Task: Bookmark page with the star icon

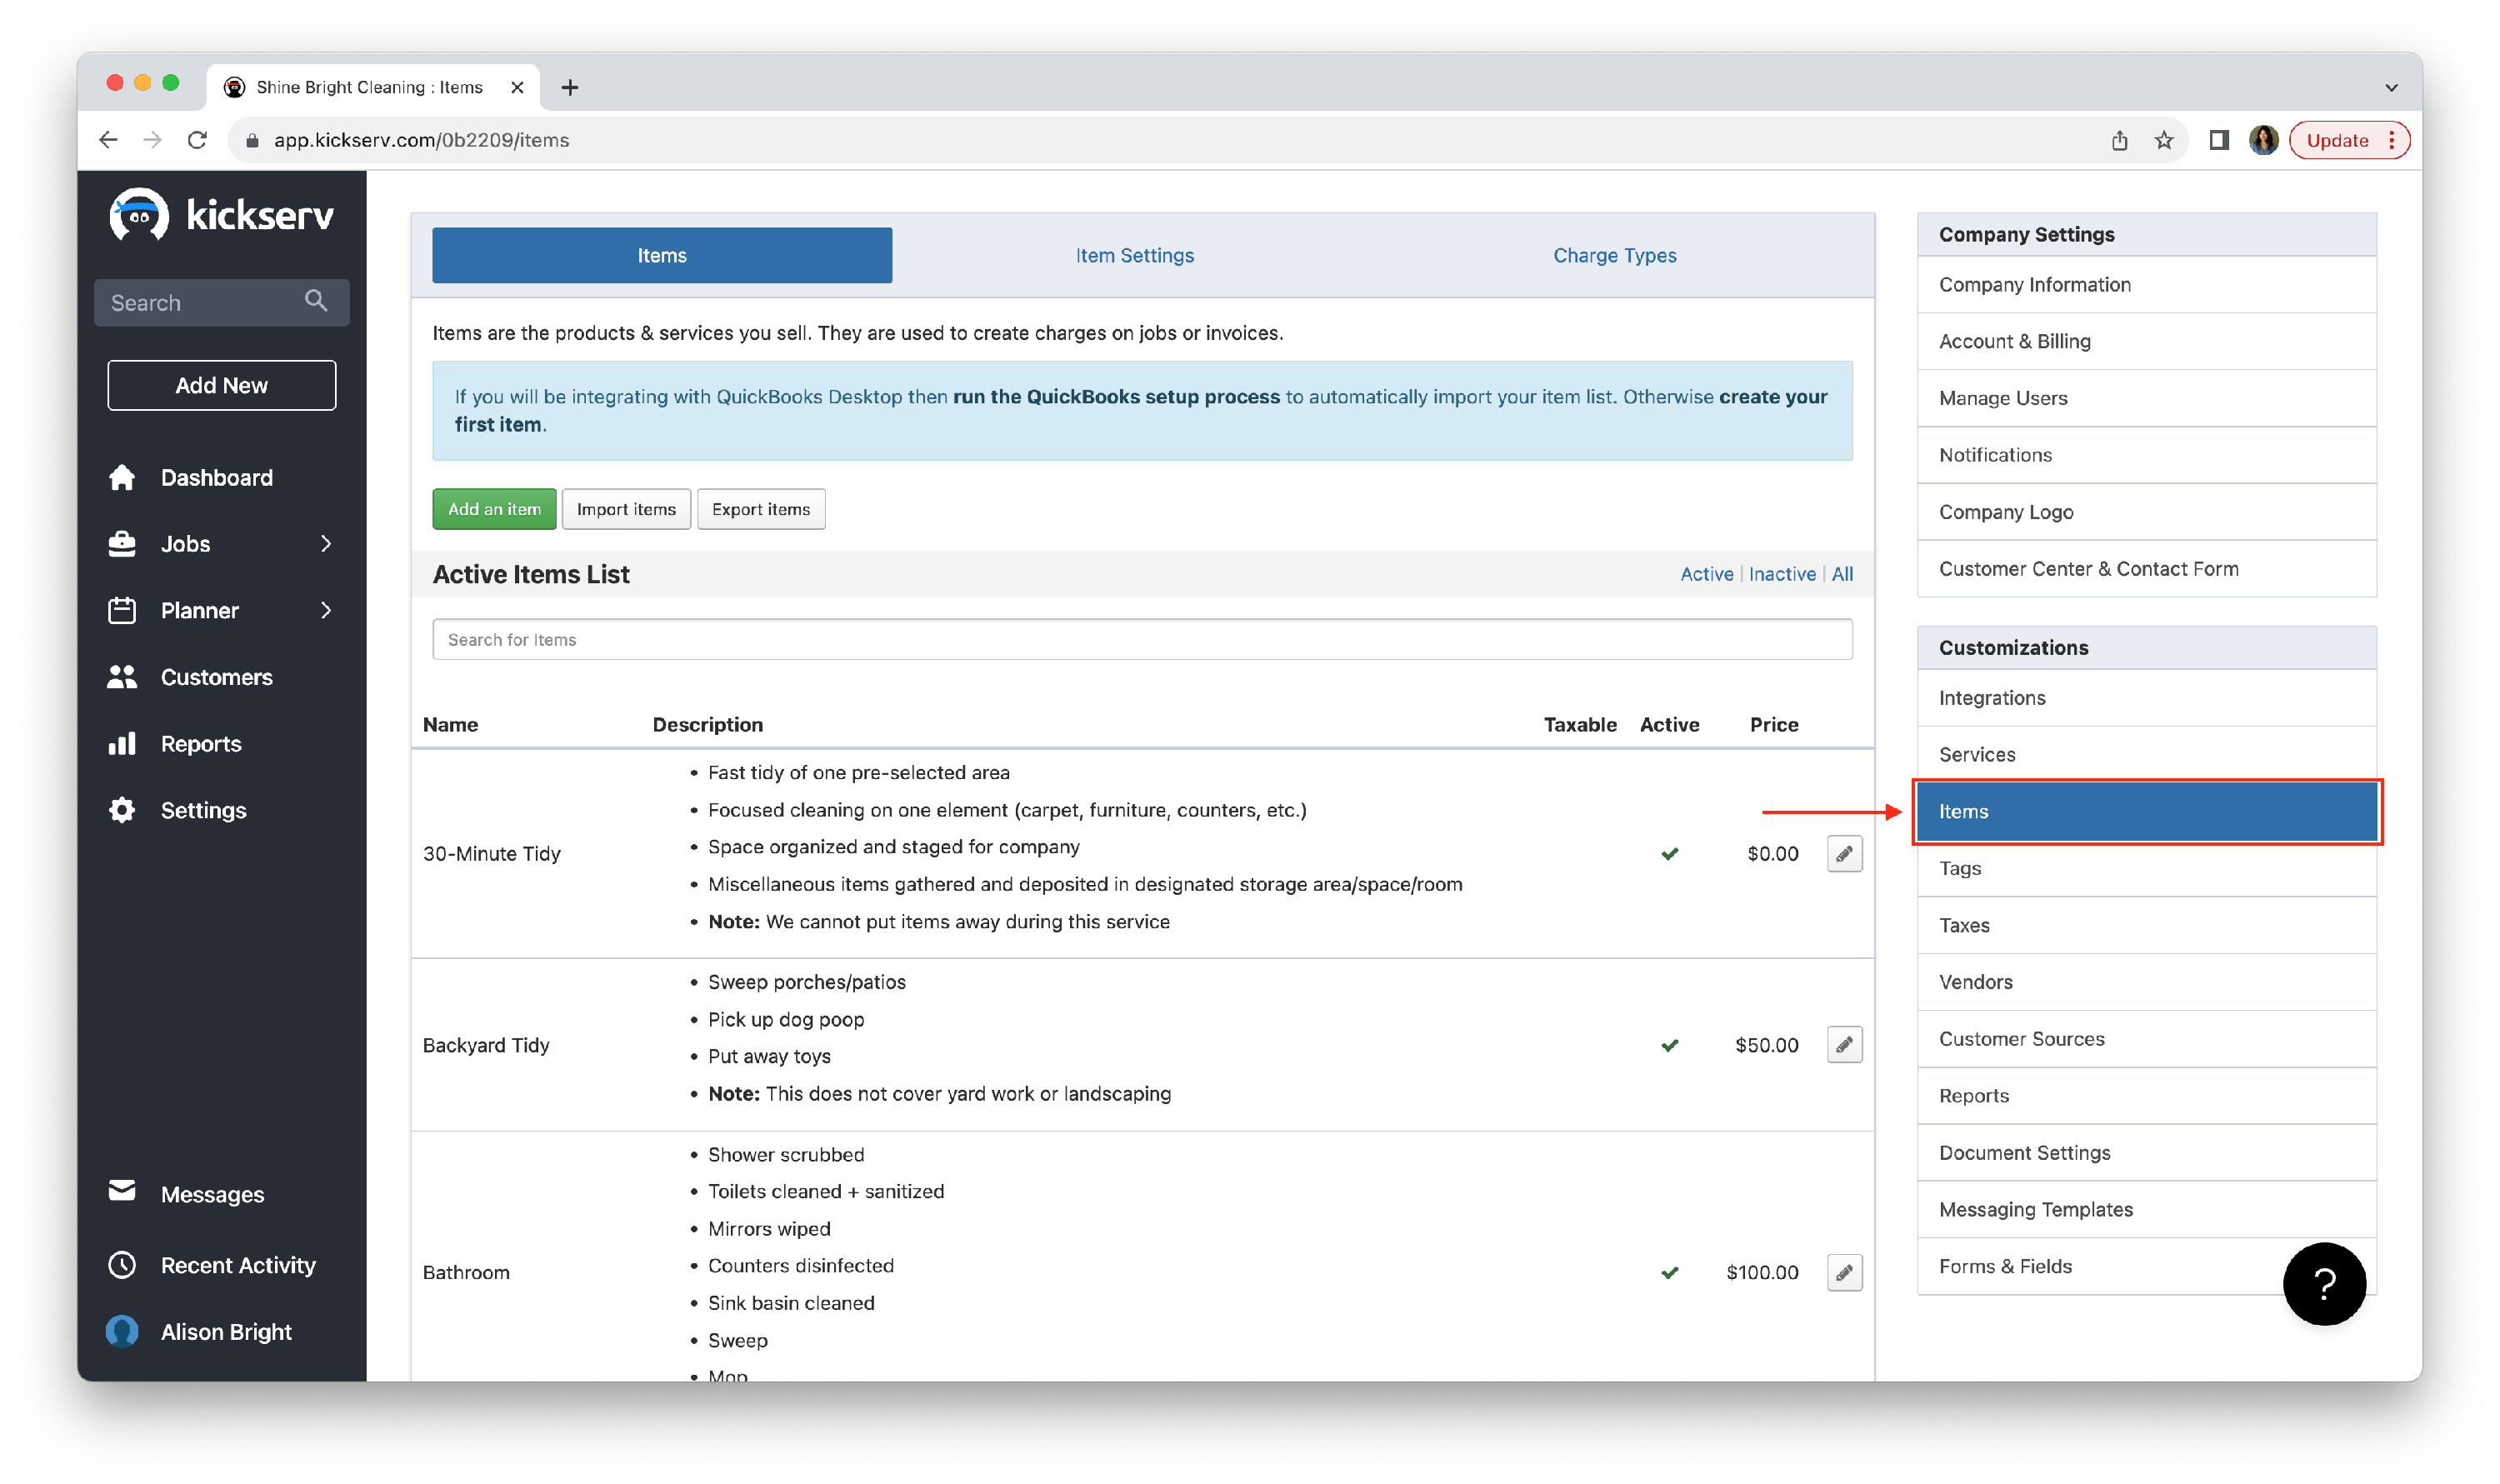Action: [x=2164, y=141]
